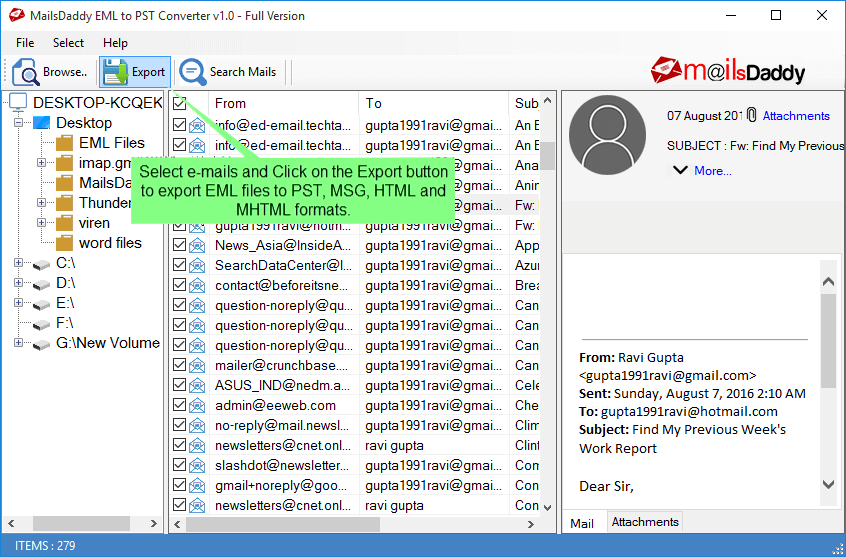
Task: Uncheck the SearchDataCenter email checkbox
Action: click(180, 265)
